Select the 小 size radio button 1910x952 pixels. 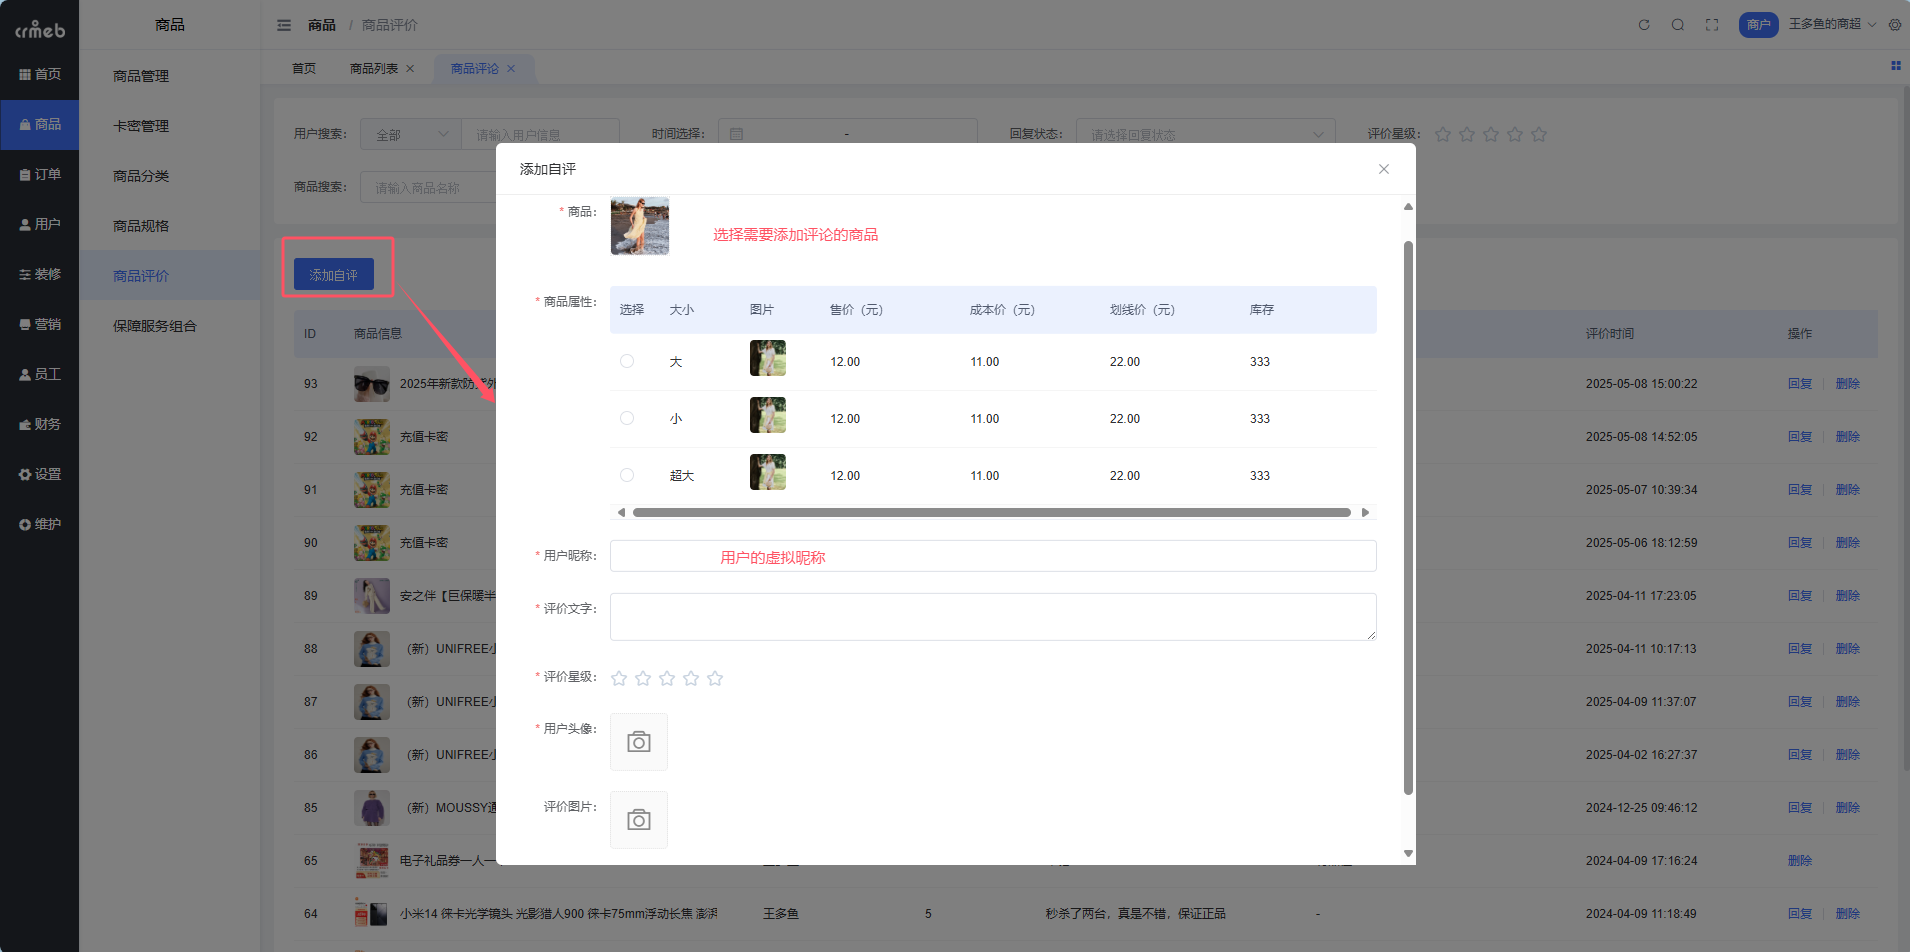[x=627, y=419]
